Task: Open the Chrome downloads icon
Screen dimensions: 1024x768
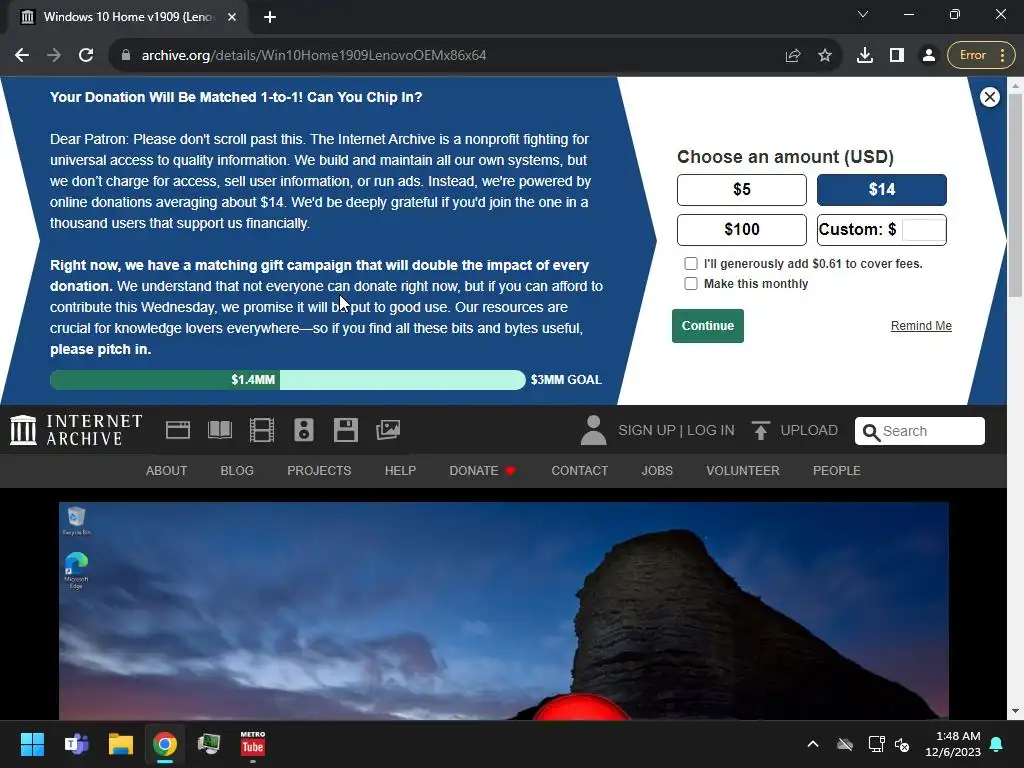Action: 865,56
